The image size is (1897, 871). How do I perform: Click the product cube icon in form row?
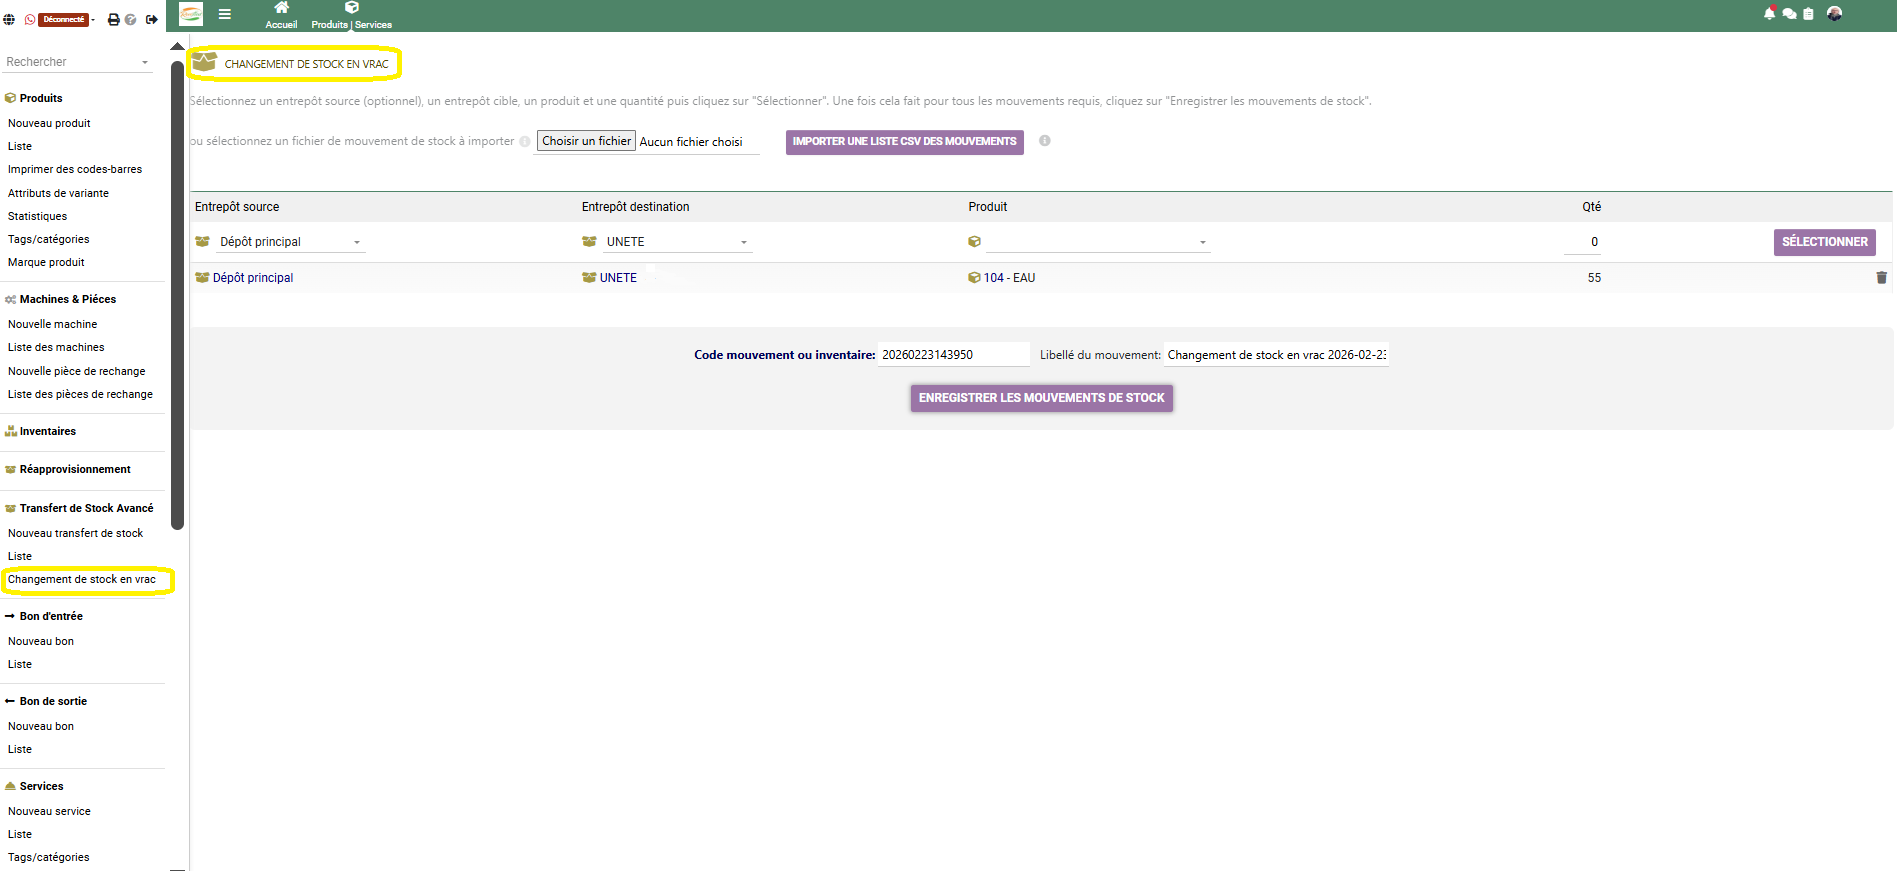coord(974,242)
